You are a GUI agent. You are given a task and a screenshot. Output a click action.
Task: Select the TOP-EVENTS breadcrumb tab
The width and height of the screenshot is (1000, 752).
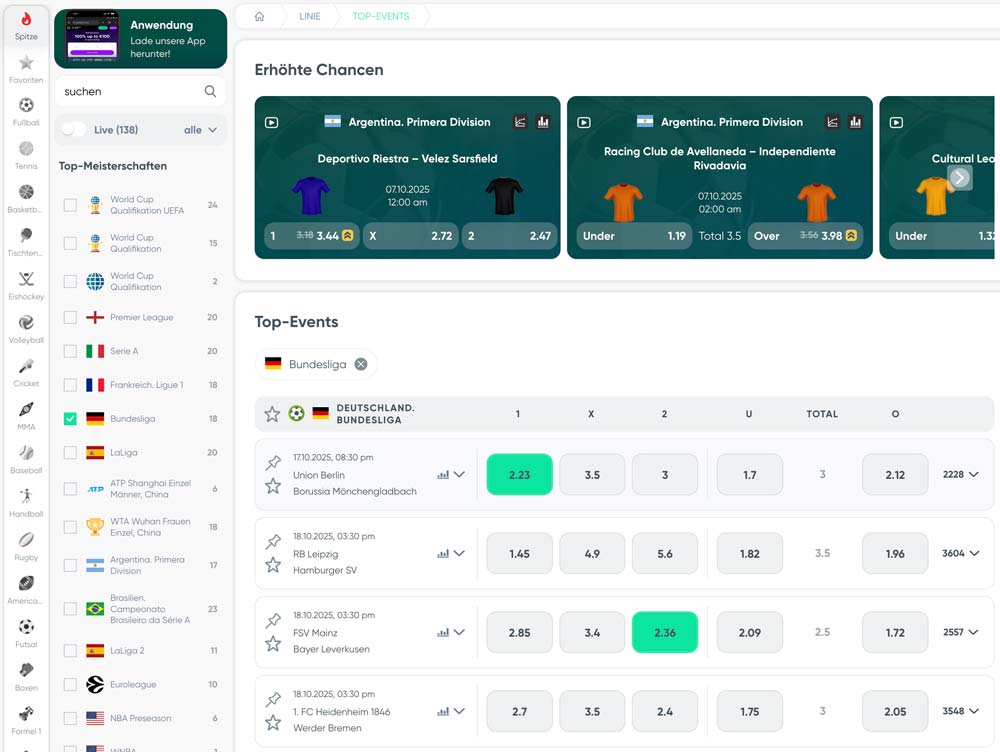pos(381,16)
